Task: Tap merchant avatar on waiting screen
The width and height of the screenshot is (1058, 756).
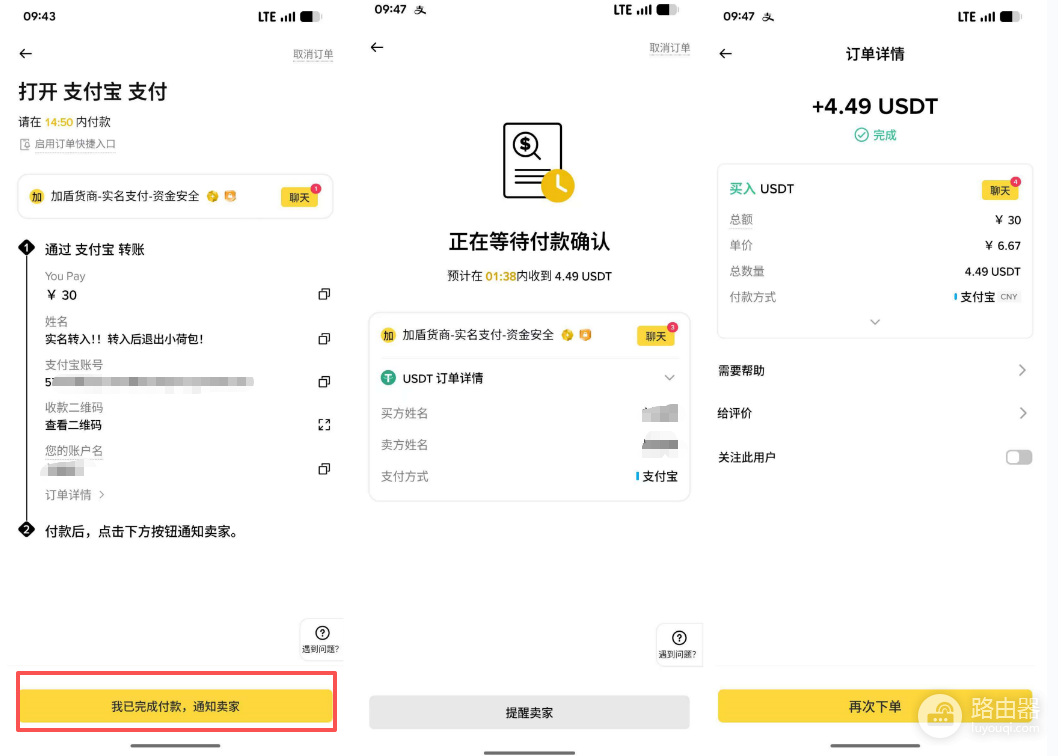Action: coord(388,335)
